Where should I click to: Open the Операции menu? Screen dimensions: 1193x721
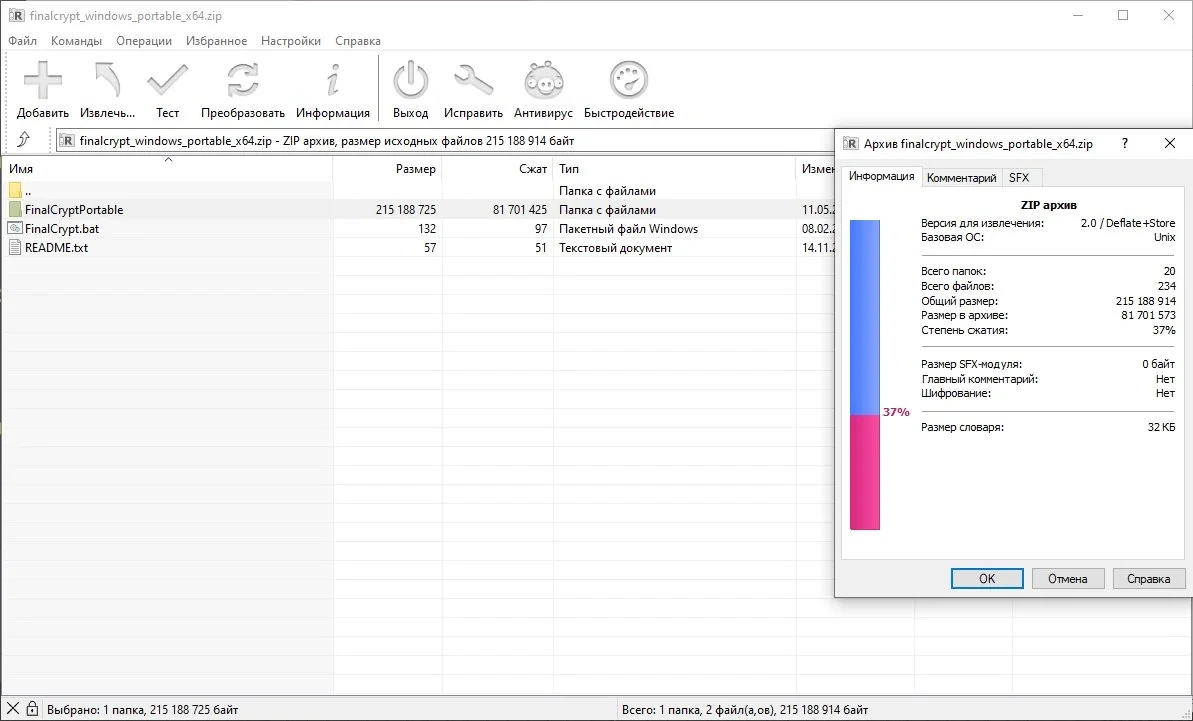pos(144,41)
